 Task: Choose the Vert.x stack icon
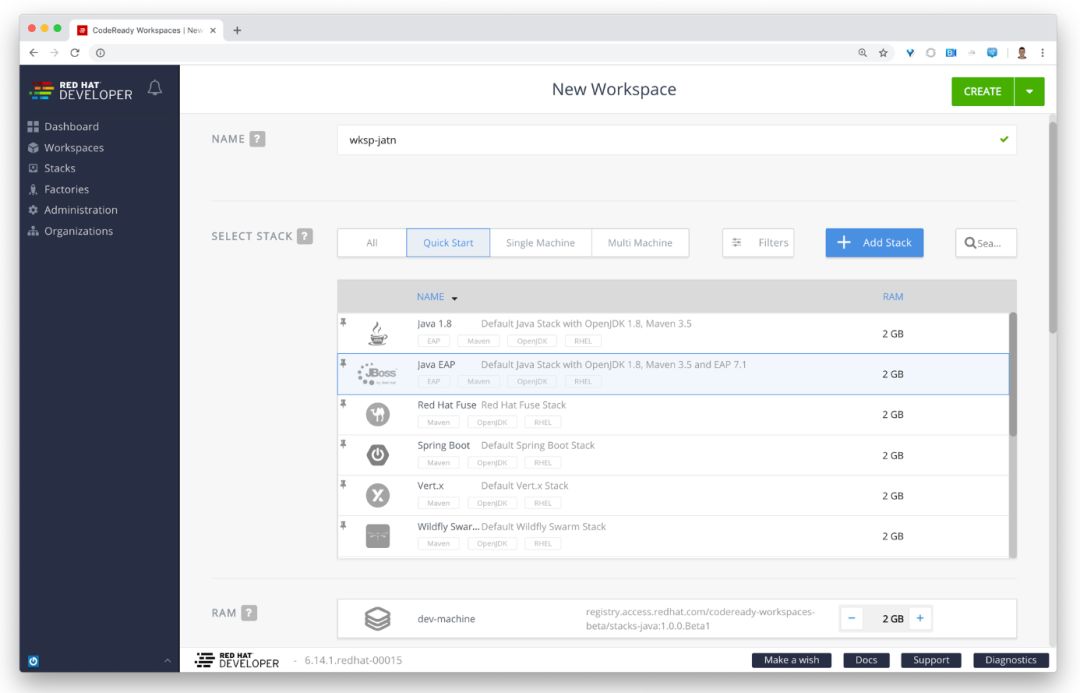(377, 495)
